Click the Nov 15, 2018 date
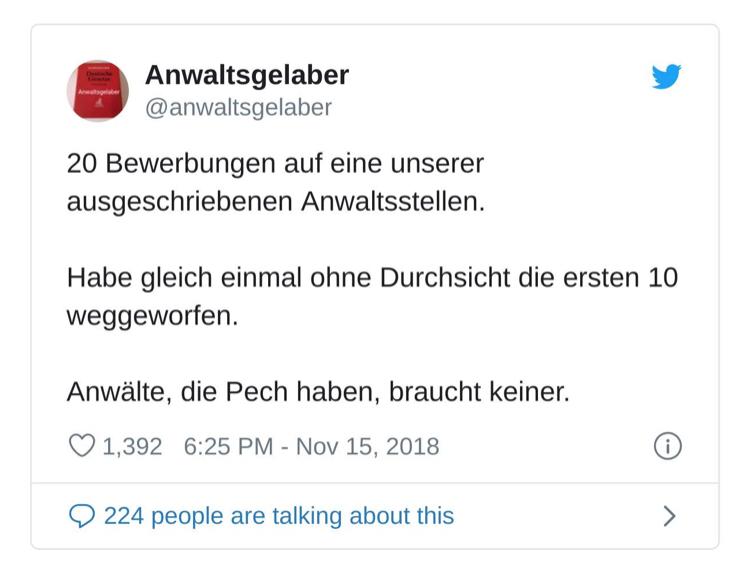The width and height of the screenshot is (750, 577). coord(369,446)
